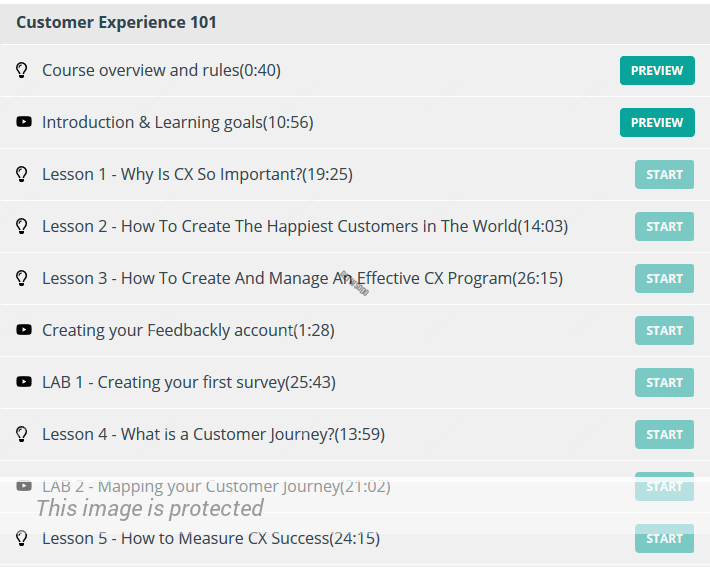Viewport: 710px width, 567px height.
Task: Click video icon next to LAB 1
Action: pyautogui.click(x=24, y=382)
